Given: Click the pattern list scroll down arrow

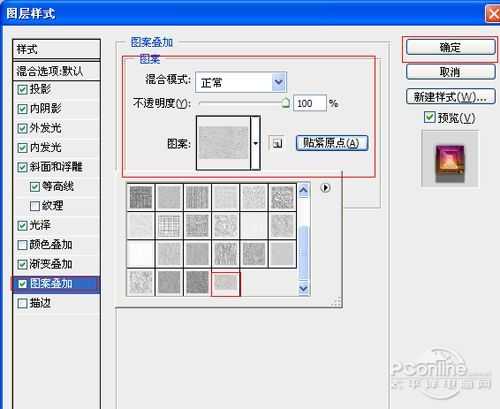Looking at the screenshot, I should 303,288.
